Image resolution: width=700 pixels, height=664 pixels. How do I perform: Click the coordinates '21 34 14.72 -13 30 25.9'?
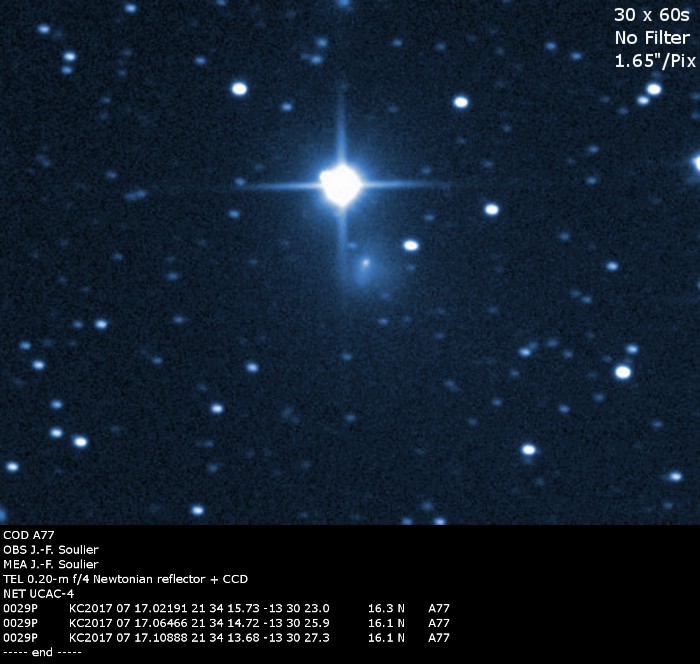pos(261,623)
